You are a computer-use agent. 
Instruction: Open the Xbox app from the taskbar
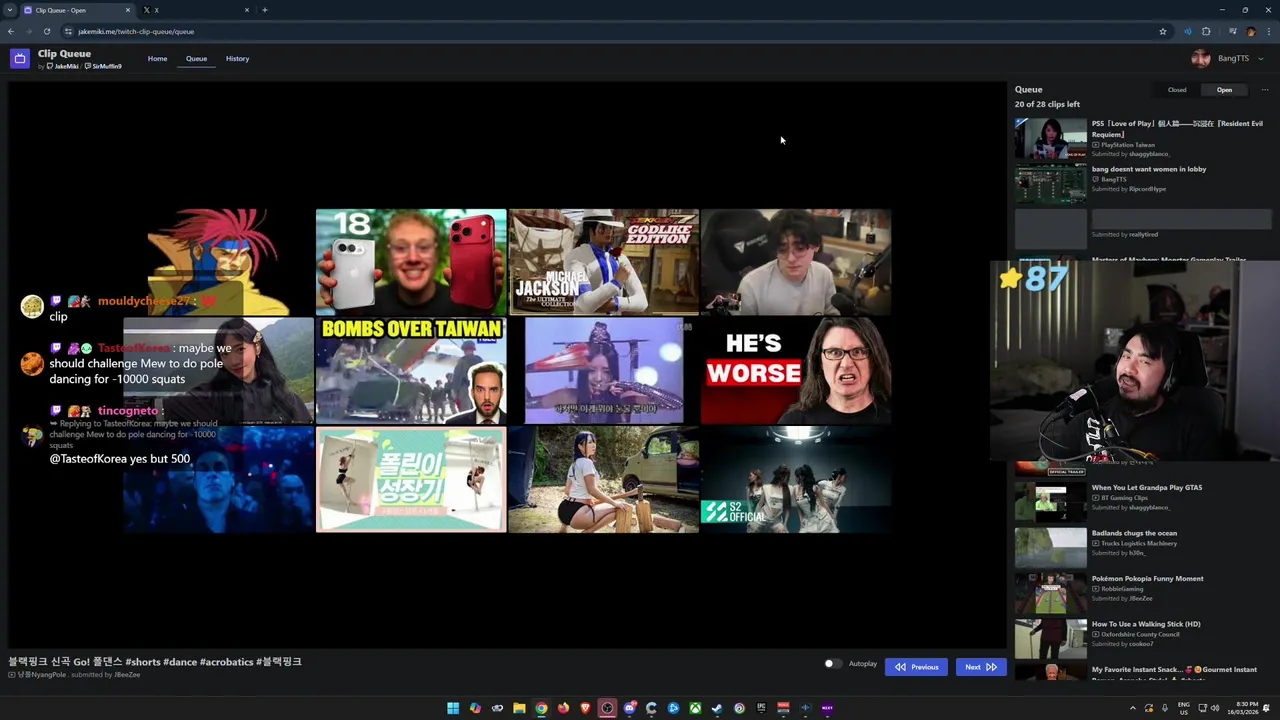click(695, 708)
